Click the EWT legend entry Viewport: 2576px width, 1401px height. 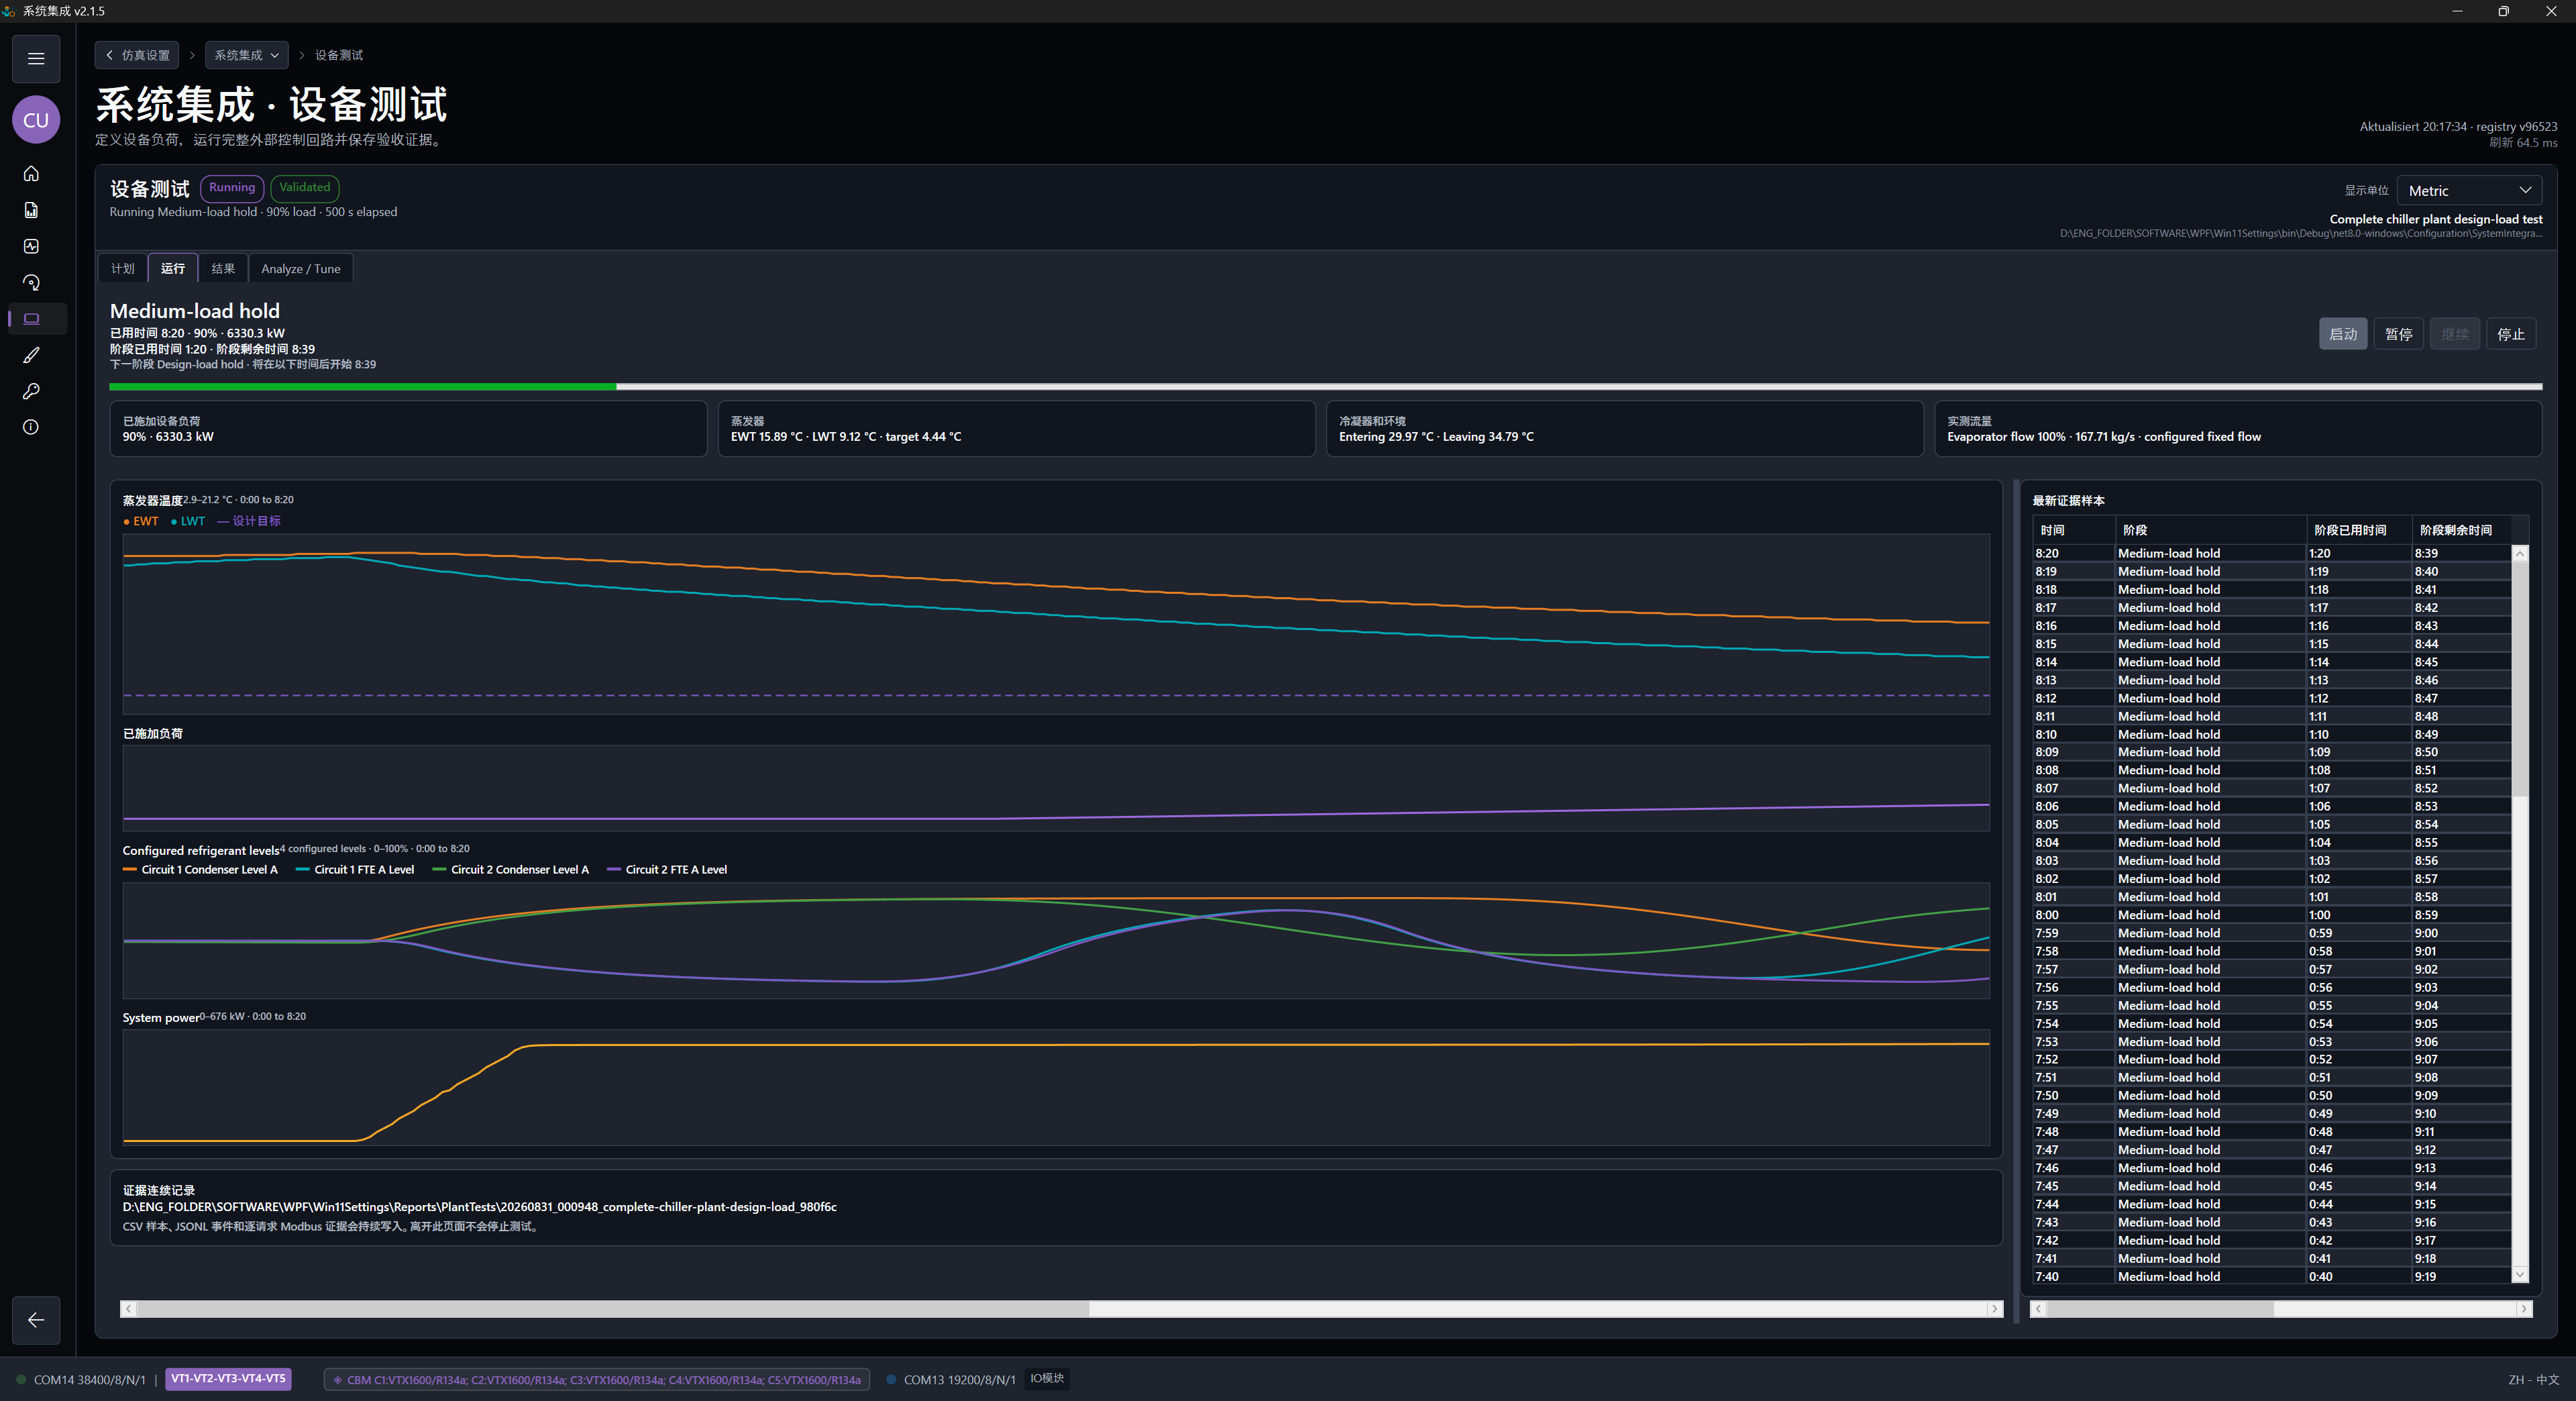click(x=141, y=521)
